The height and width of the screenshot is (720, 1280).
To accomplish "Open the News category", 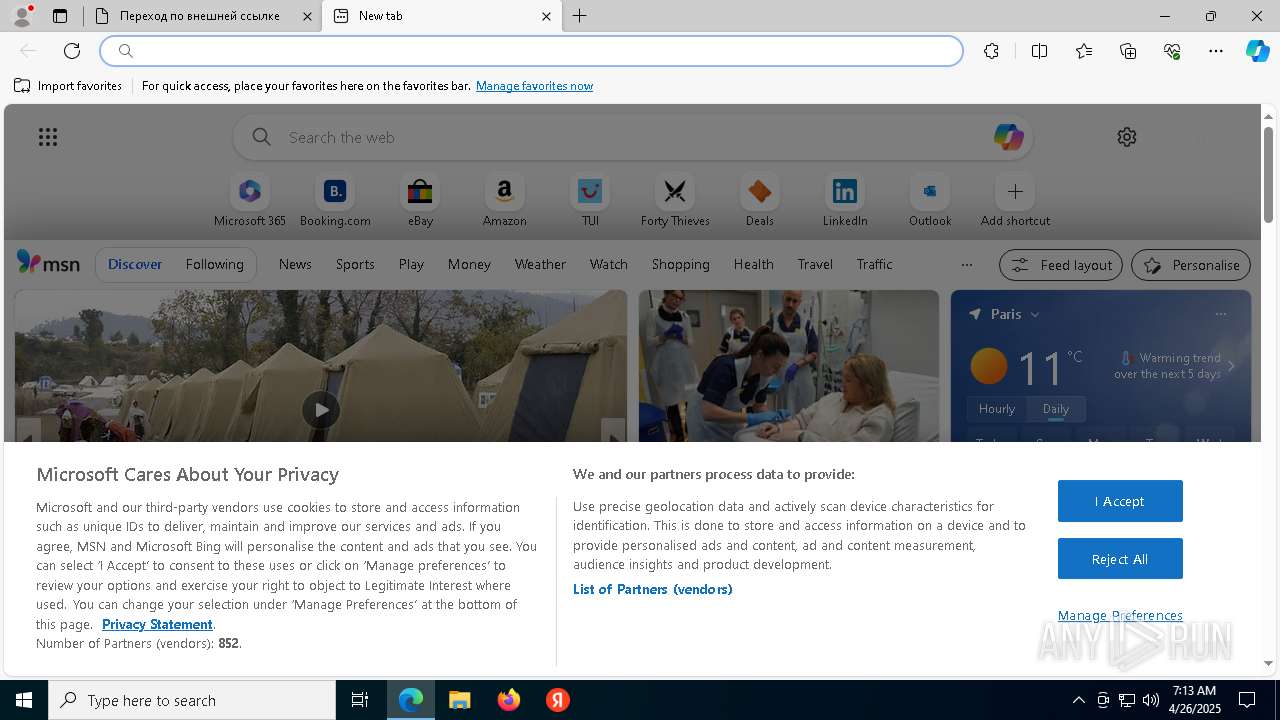I will point(295,264).
